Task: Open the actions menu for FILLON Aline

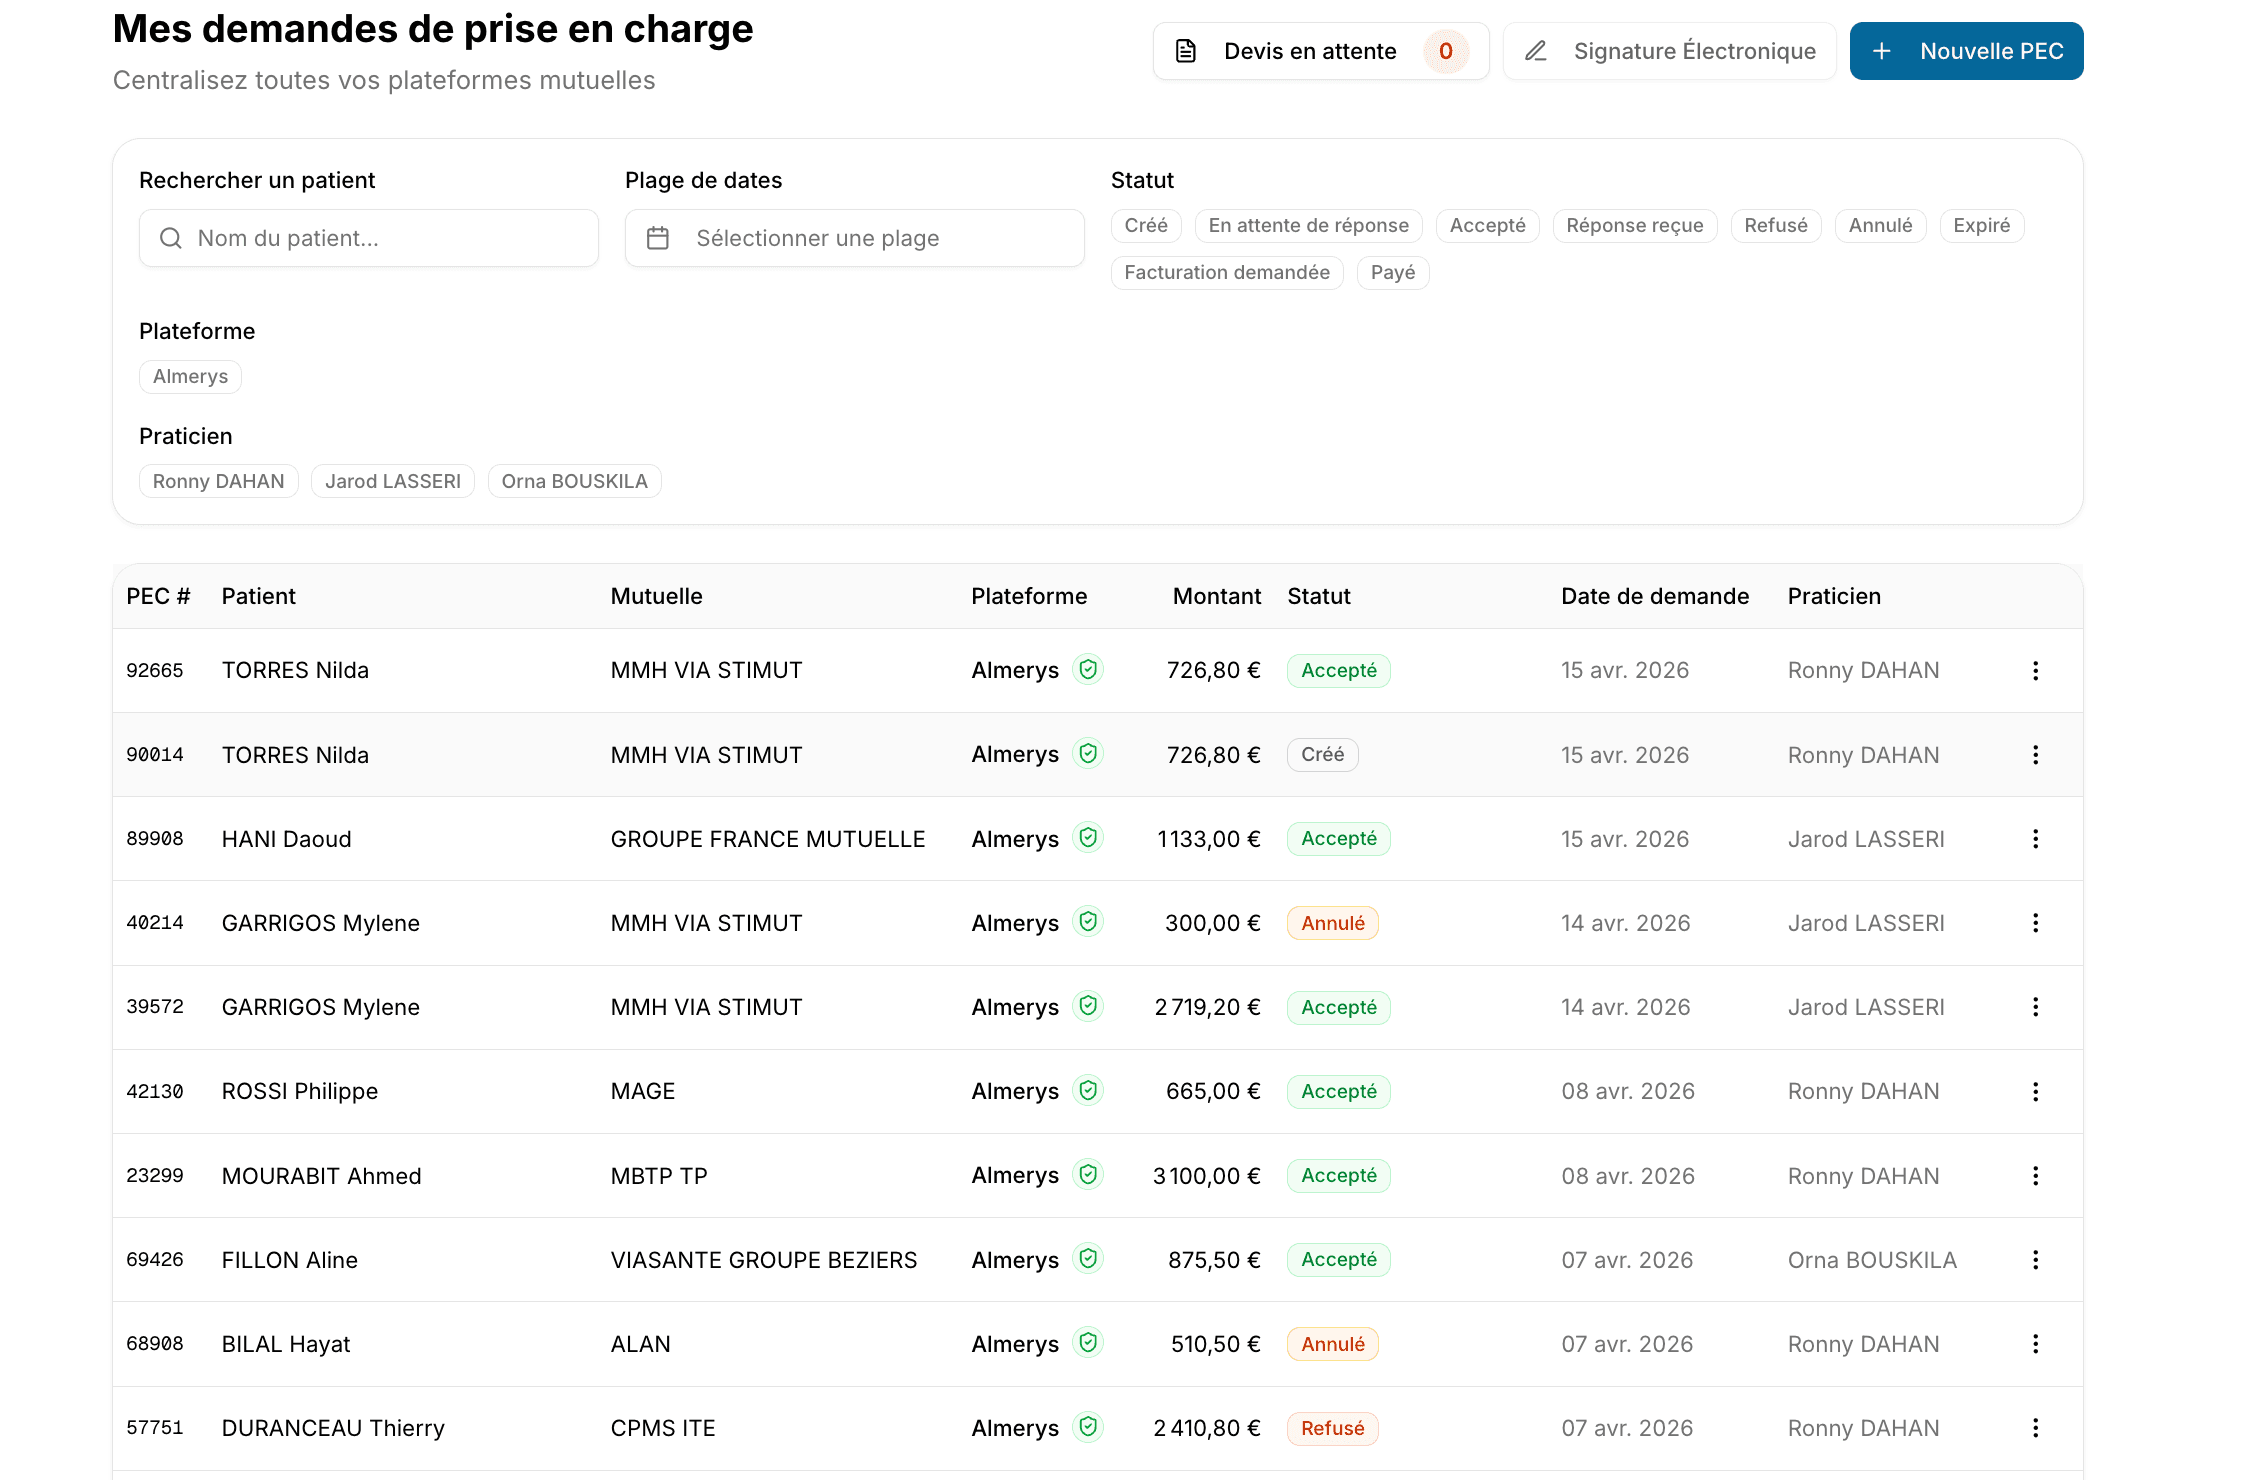Action: click(x=2035, y=1260)
